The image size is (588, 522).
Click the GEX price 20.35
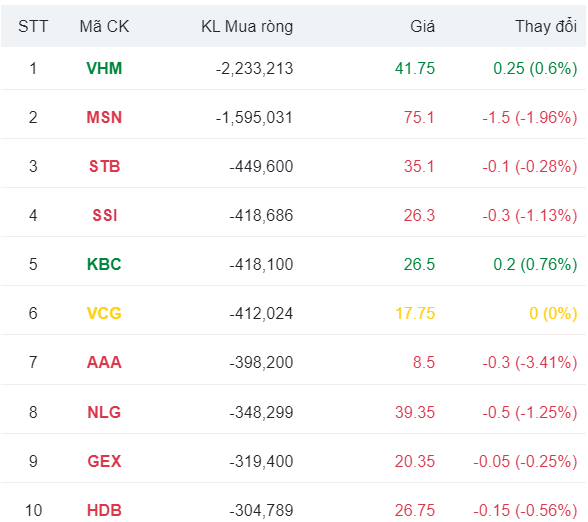(x=415, y=461)
